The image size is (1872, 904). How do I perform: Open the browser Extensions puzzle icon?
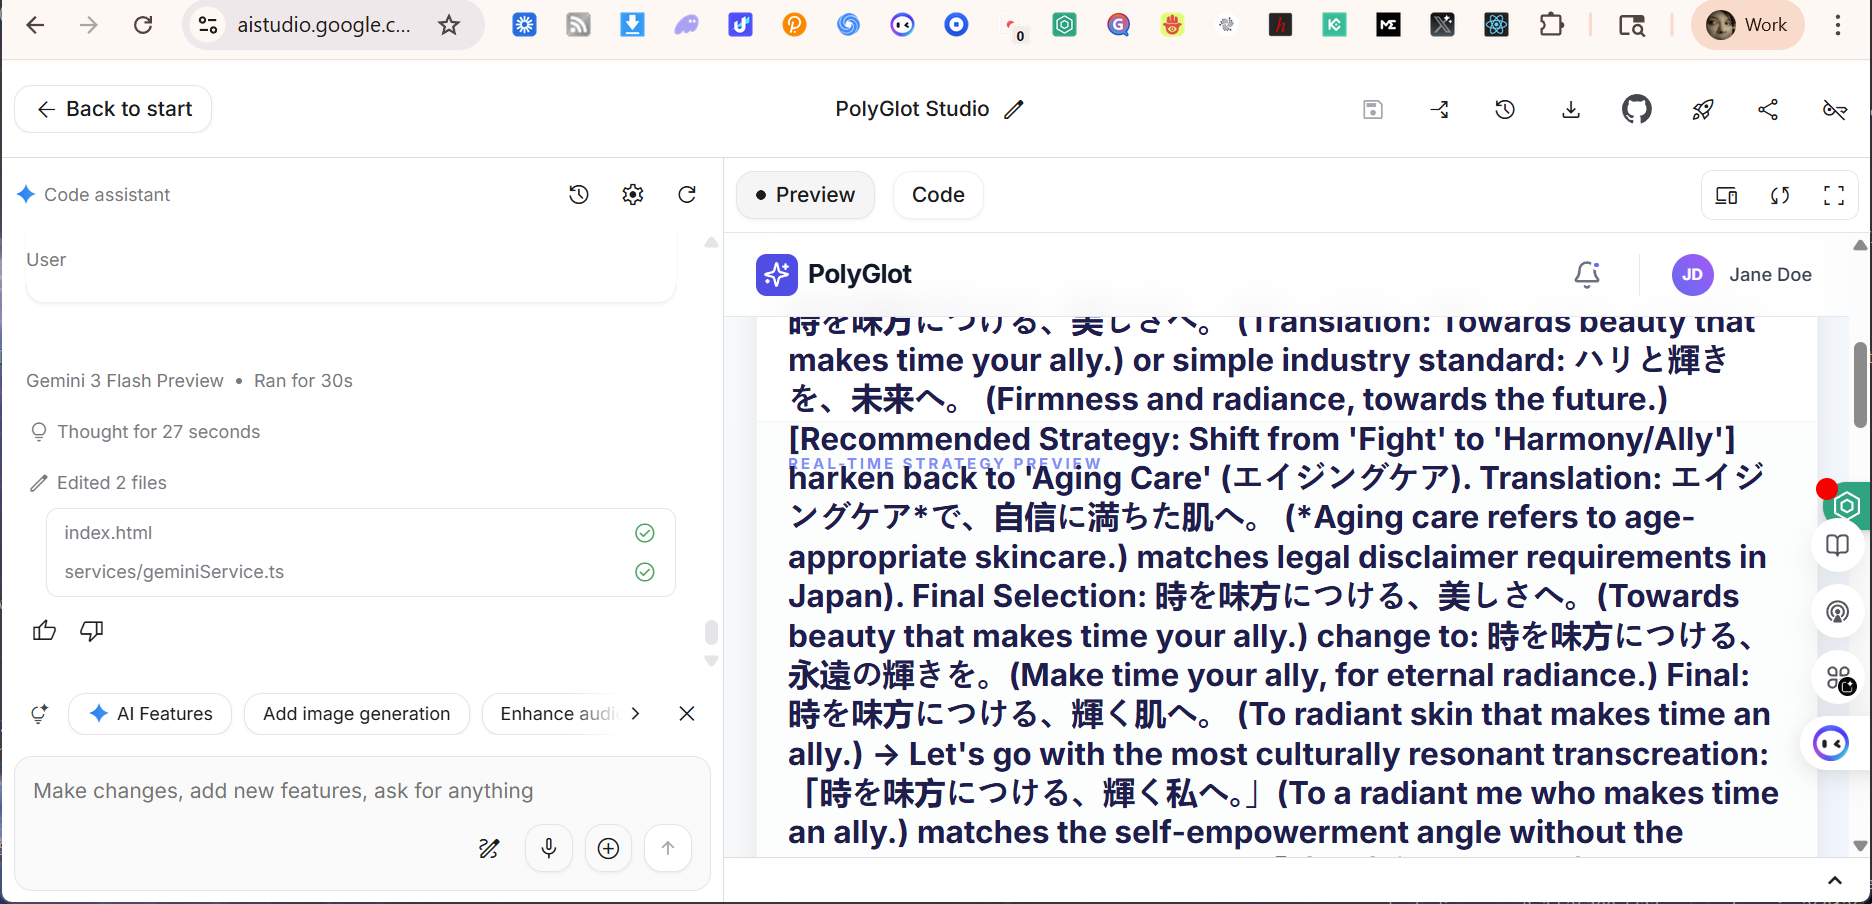[1552, 25]
